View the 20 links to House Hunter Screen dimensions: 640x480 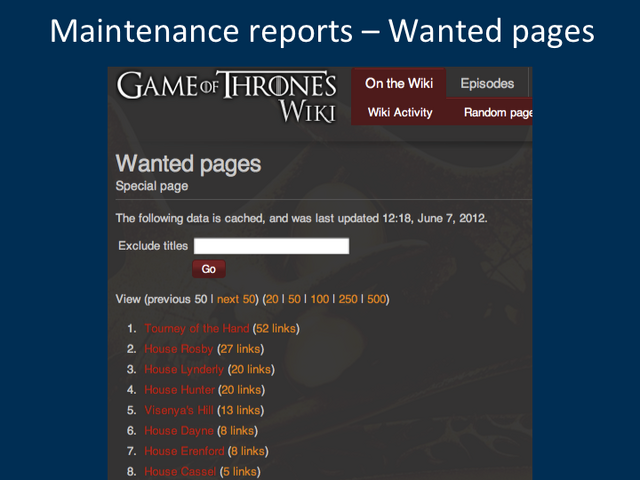(241, 390)
